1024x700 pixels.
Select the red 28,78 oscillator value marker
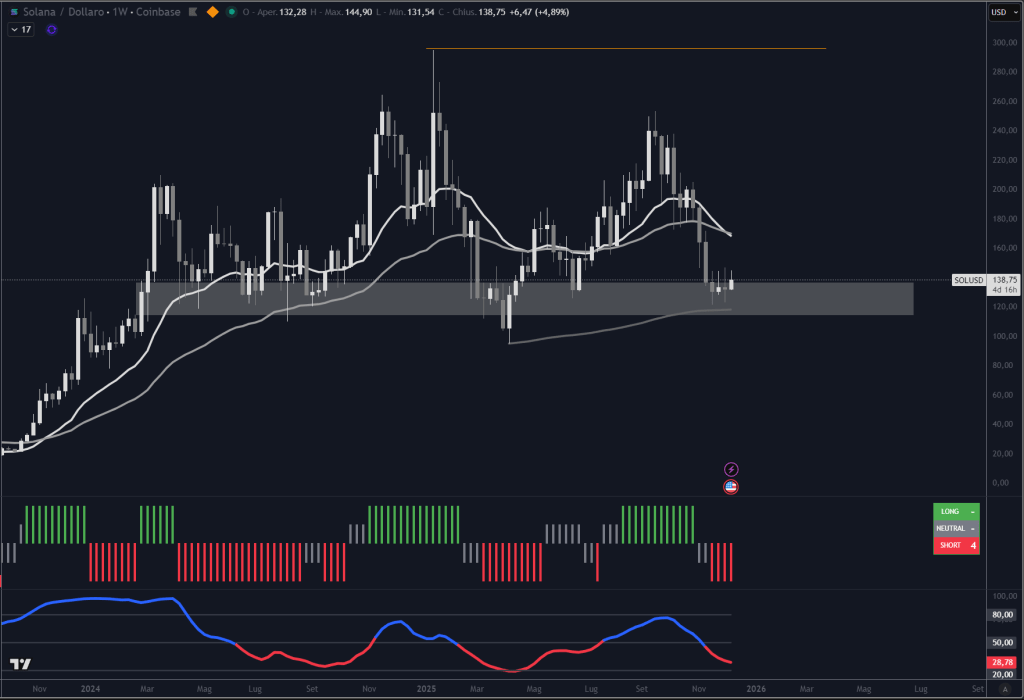(x=1001, y=662)
